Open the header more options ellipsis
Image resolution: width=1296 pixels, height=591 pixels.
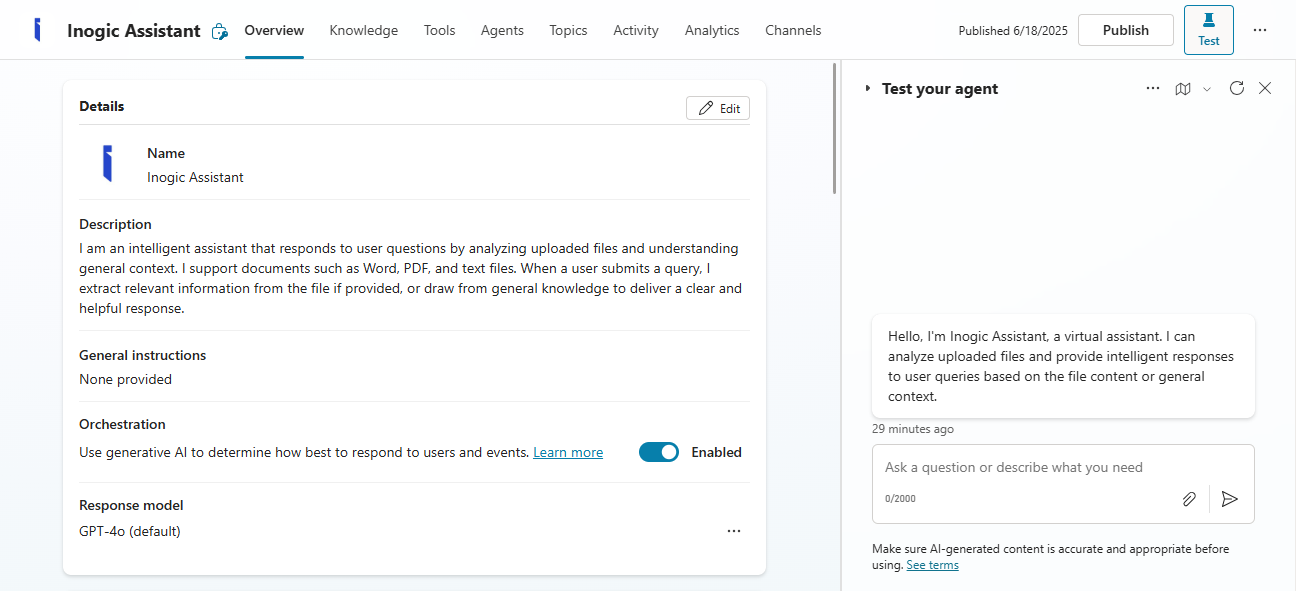click(x=1260, y=30)
